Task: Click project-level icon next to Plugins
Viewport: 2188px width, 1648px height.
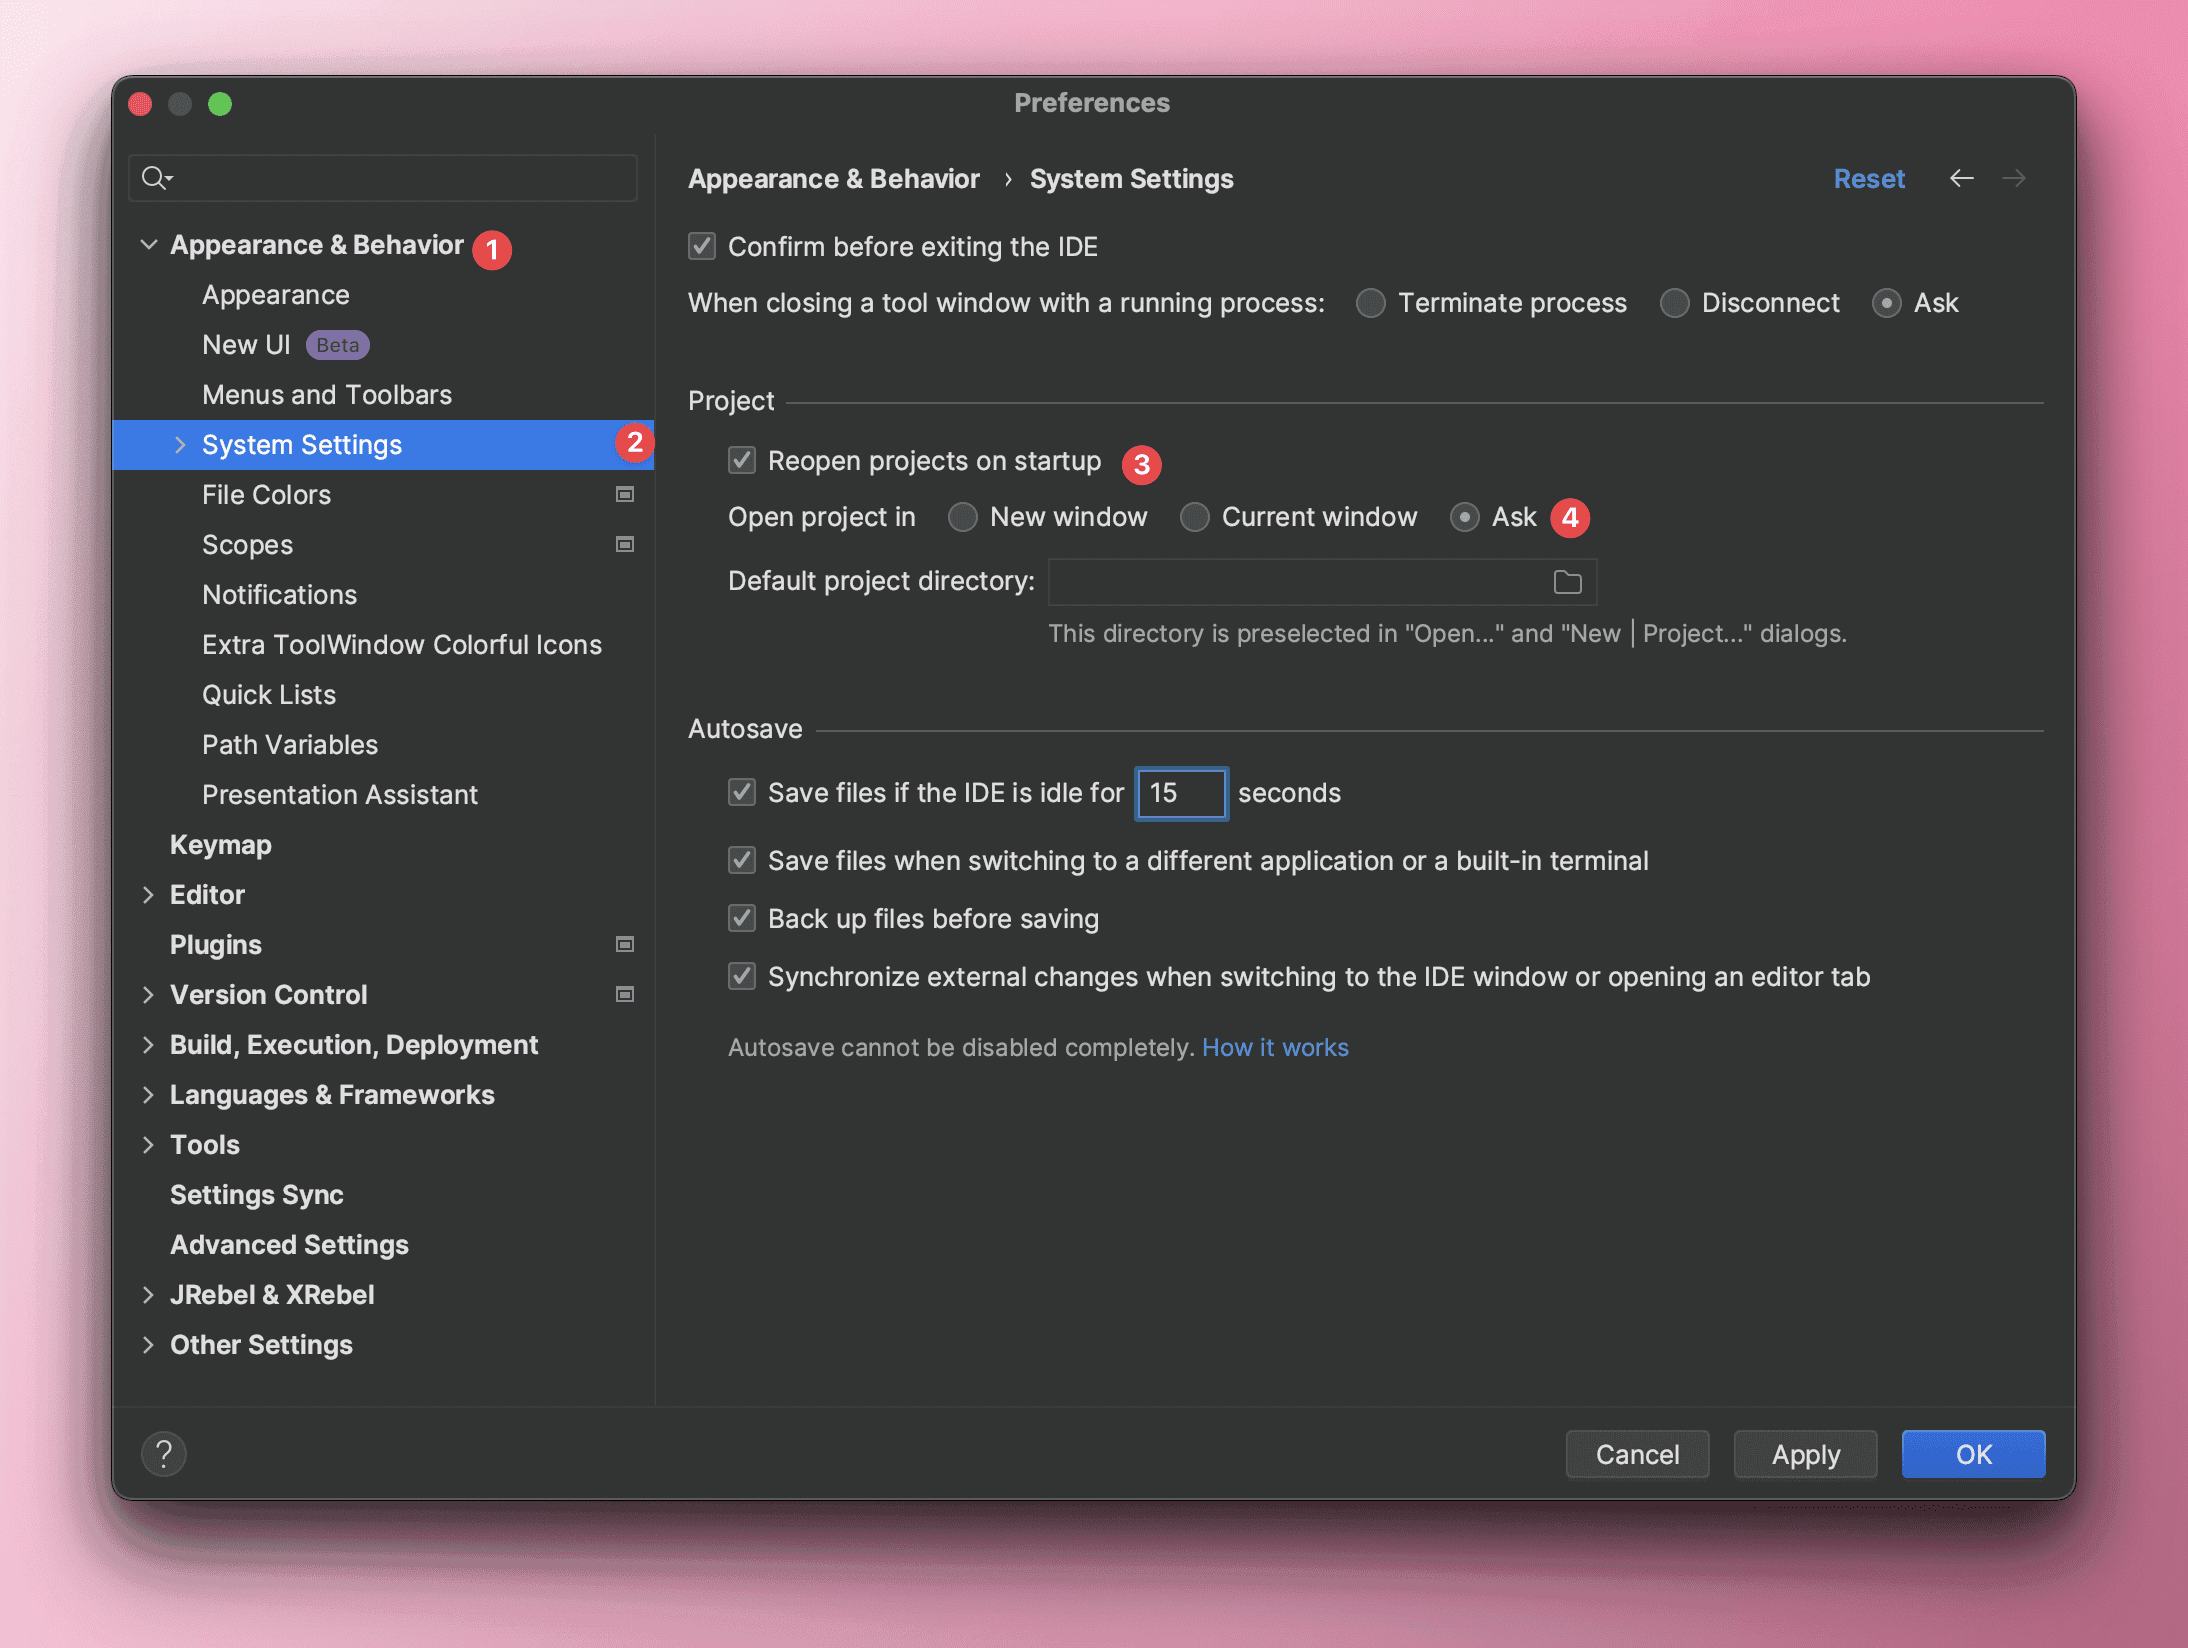Action: tap(625, 944)
